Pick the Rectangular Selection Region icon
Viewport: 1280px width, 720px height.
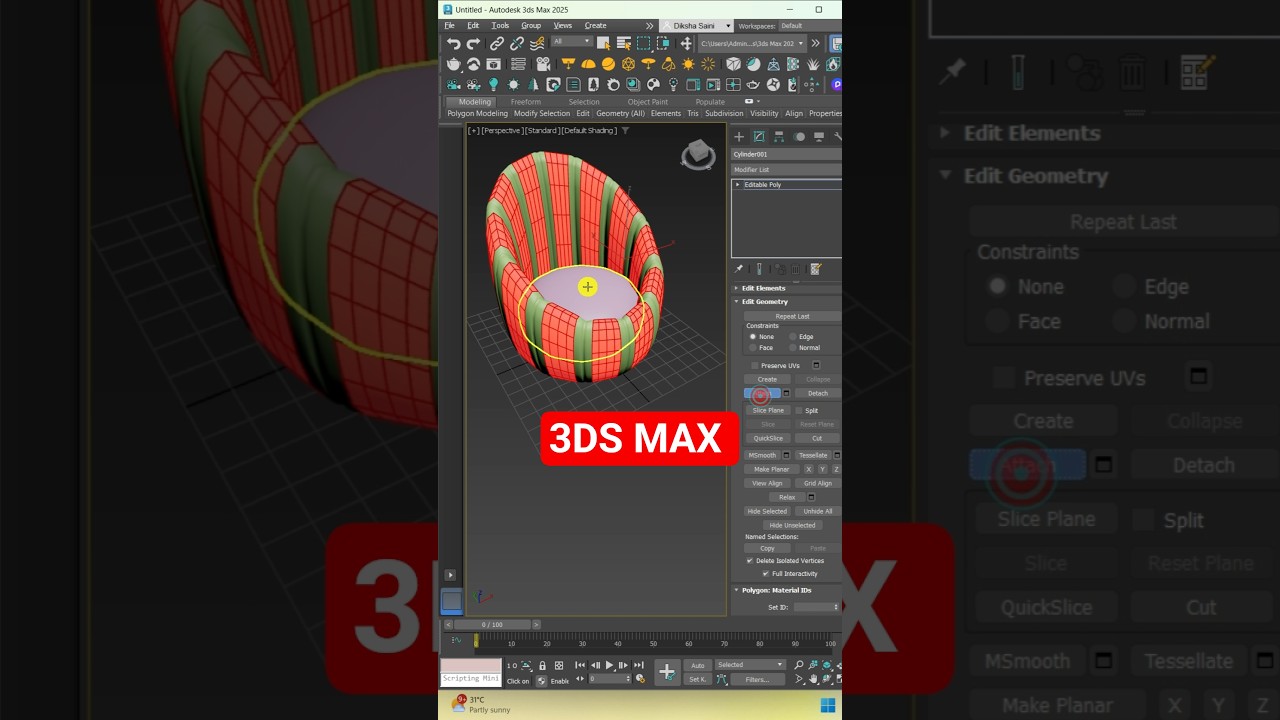(x=644, y=43)
